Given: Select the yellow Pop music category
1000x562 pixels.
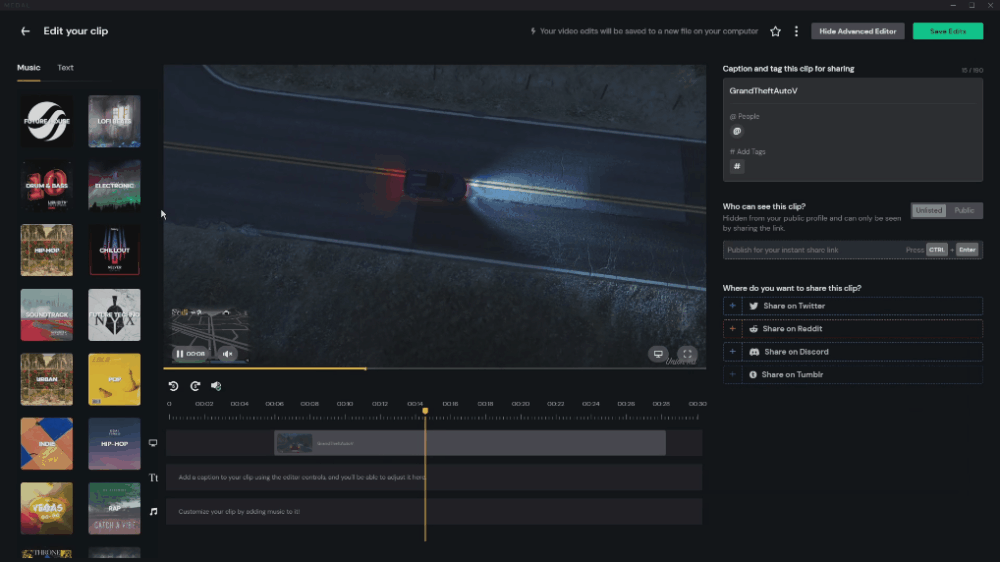Looking at the screenshot, I should click(x=114, y=379).
